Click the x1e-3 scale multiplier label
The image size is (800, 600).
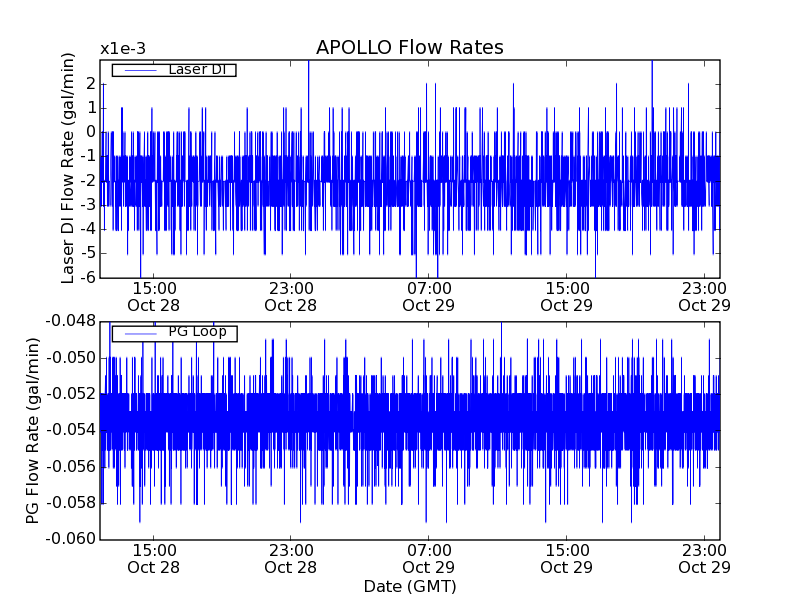coord(123,49)
